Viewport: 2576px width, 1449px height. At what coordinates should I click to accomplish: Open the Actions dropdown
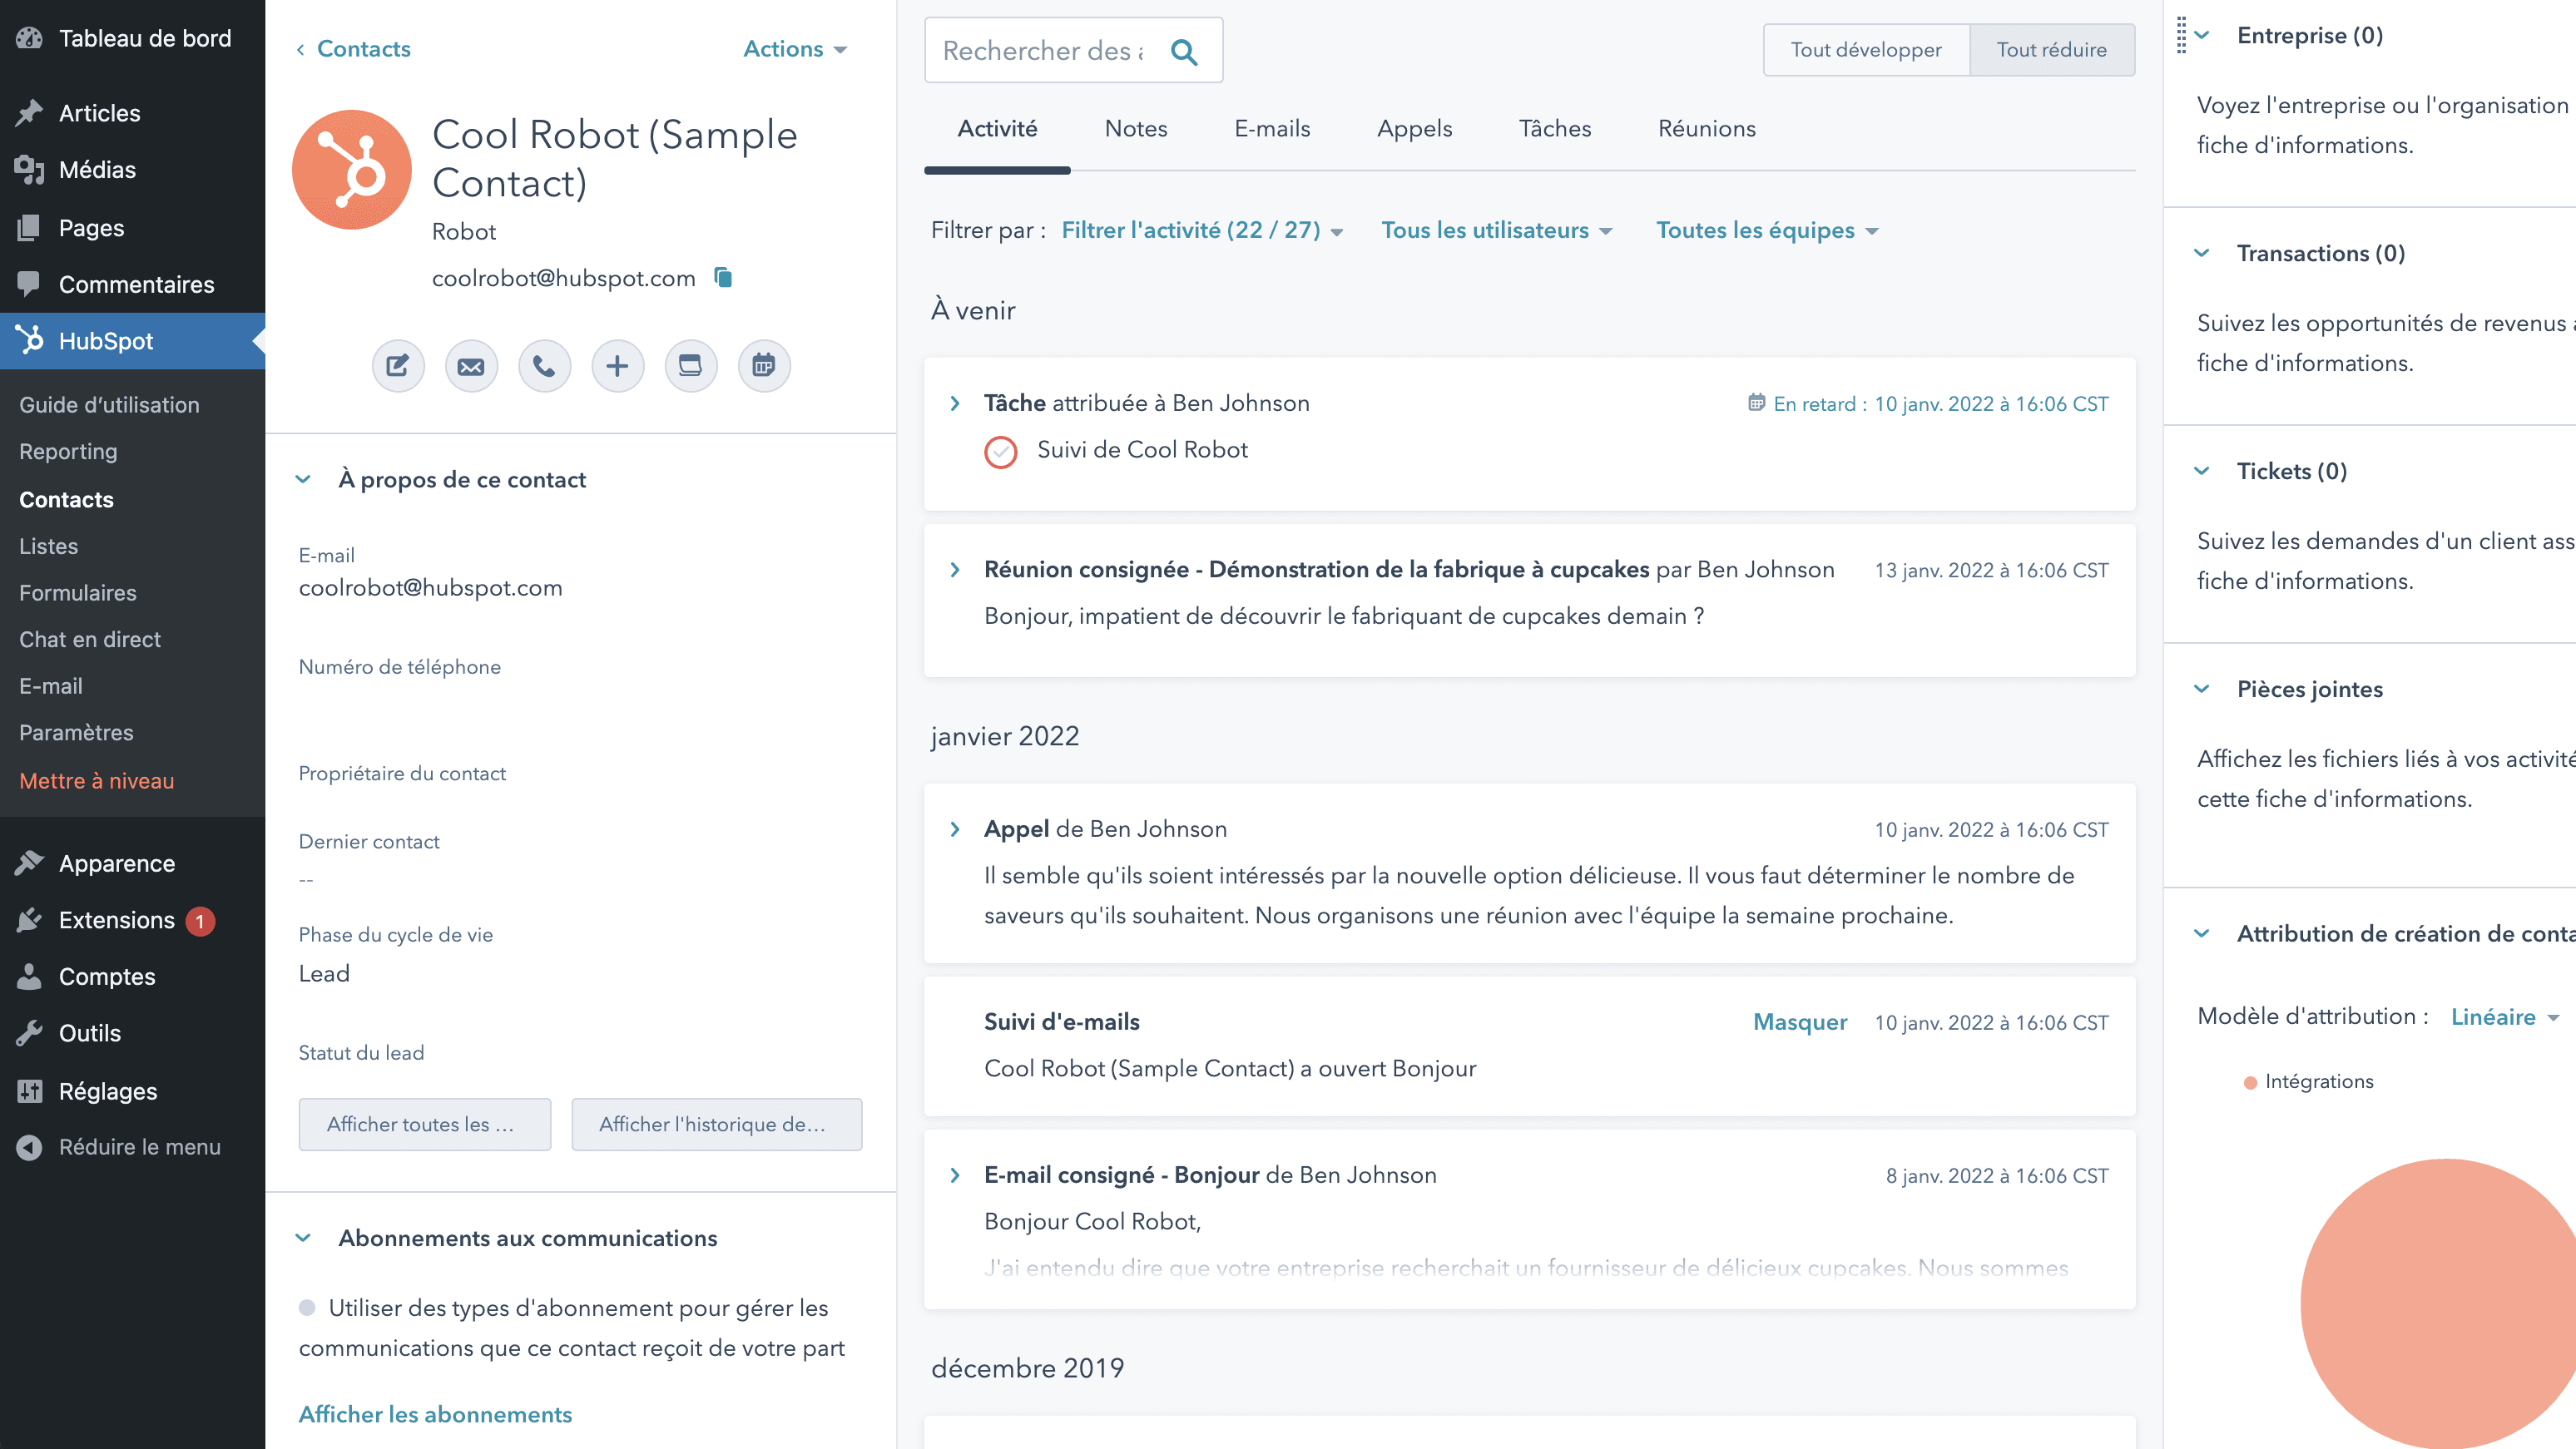point(795,49)
